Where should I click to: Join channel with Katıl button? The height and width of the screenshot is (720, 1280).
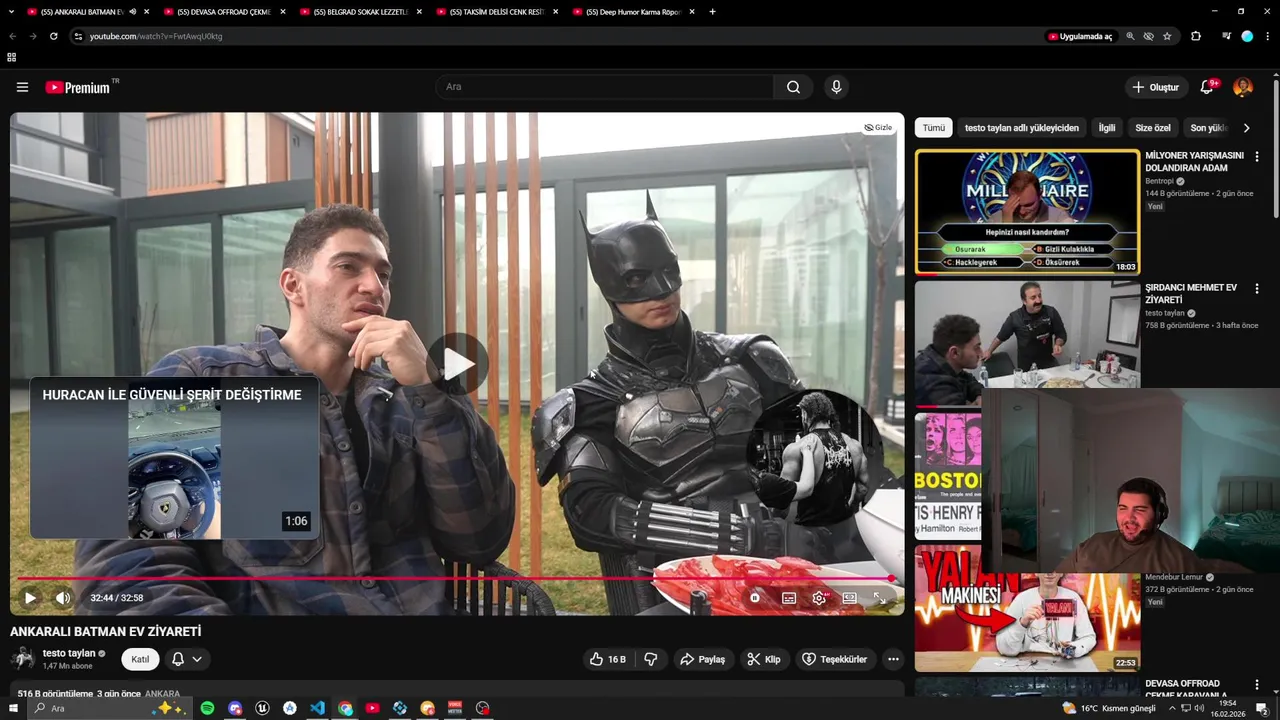coord(140,659)
